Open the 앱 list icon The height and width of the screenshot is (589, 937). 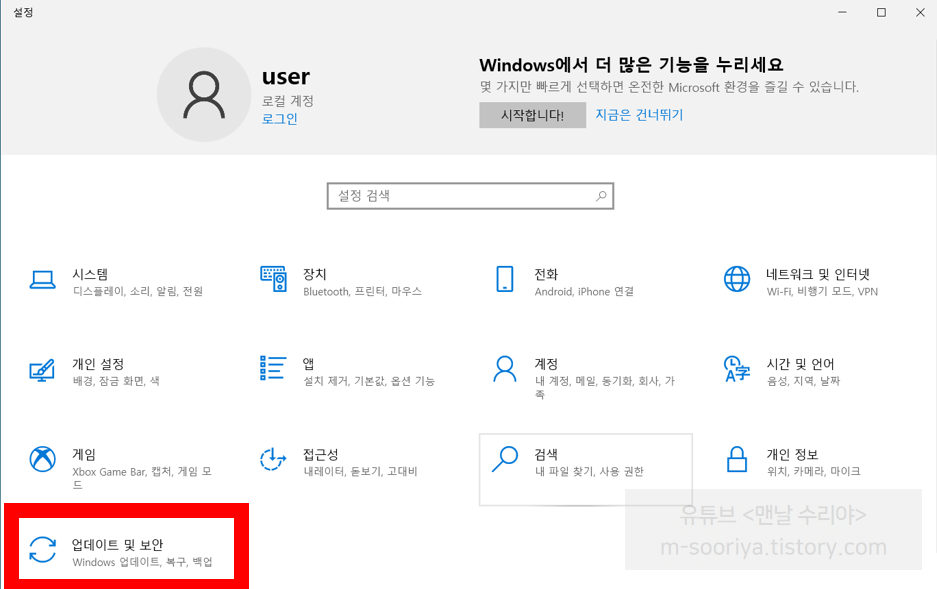pos(273,368)
